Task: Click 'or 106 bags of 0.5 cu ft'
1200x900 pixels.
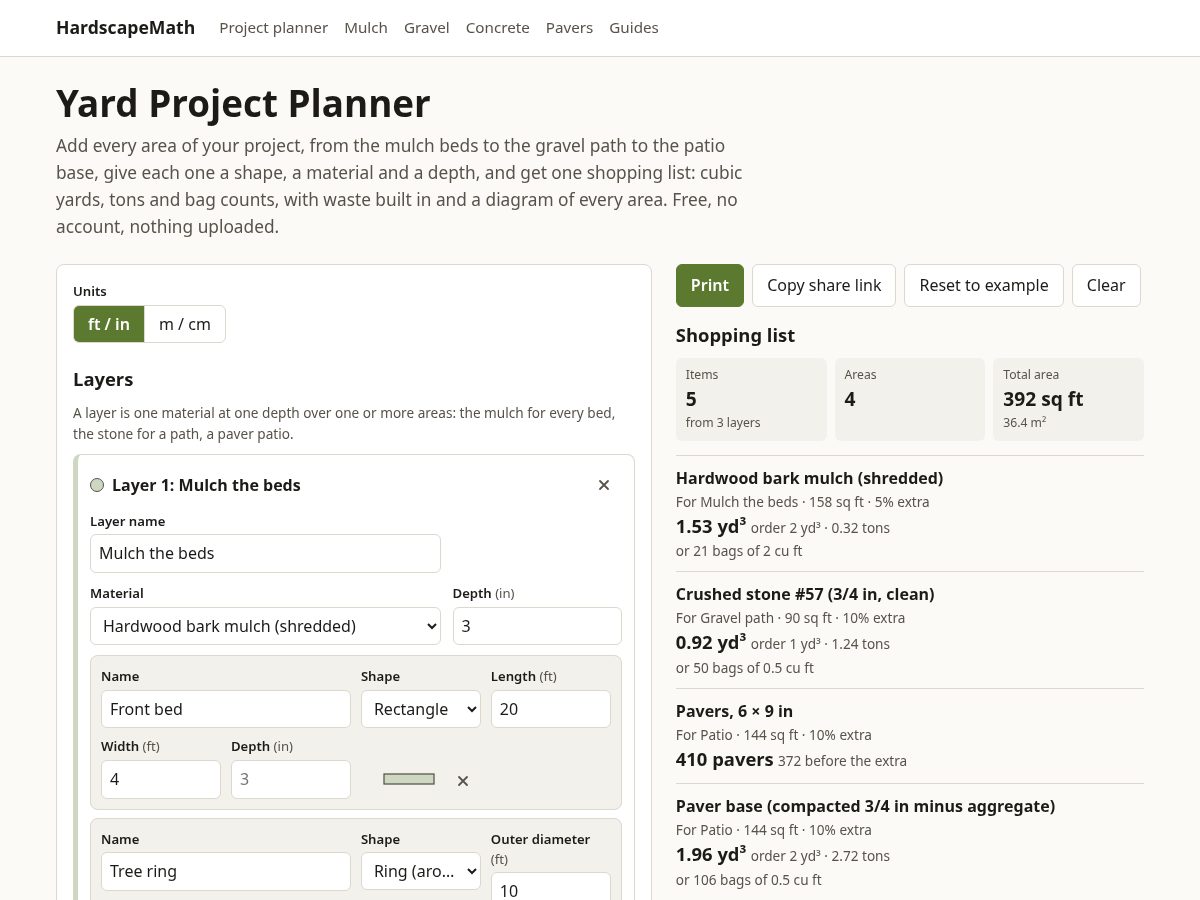Action: point(749,880)
